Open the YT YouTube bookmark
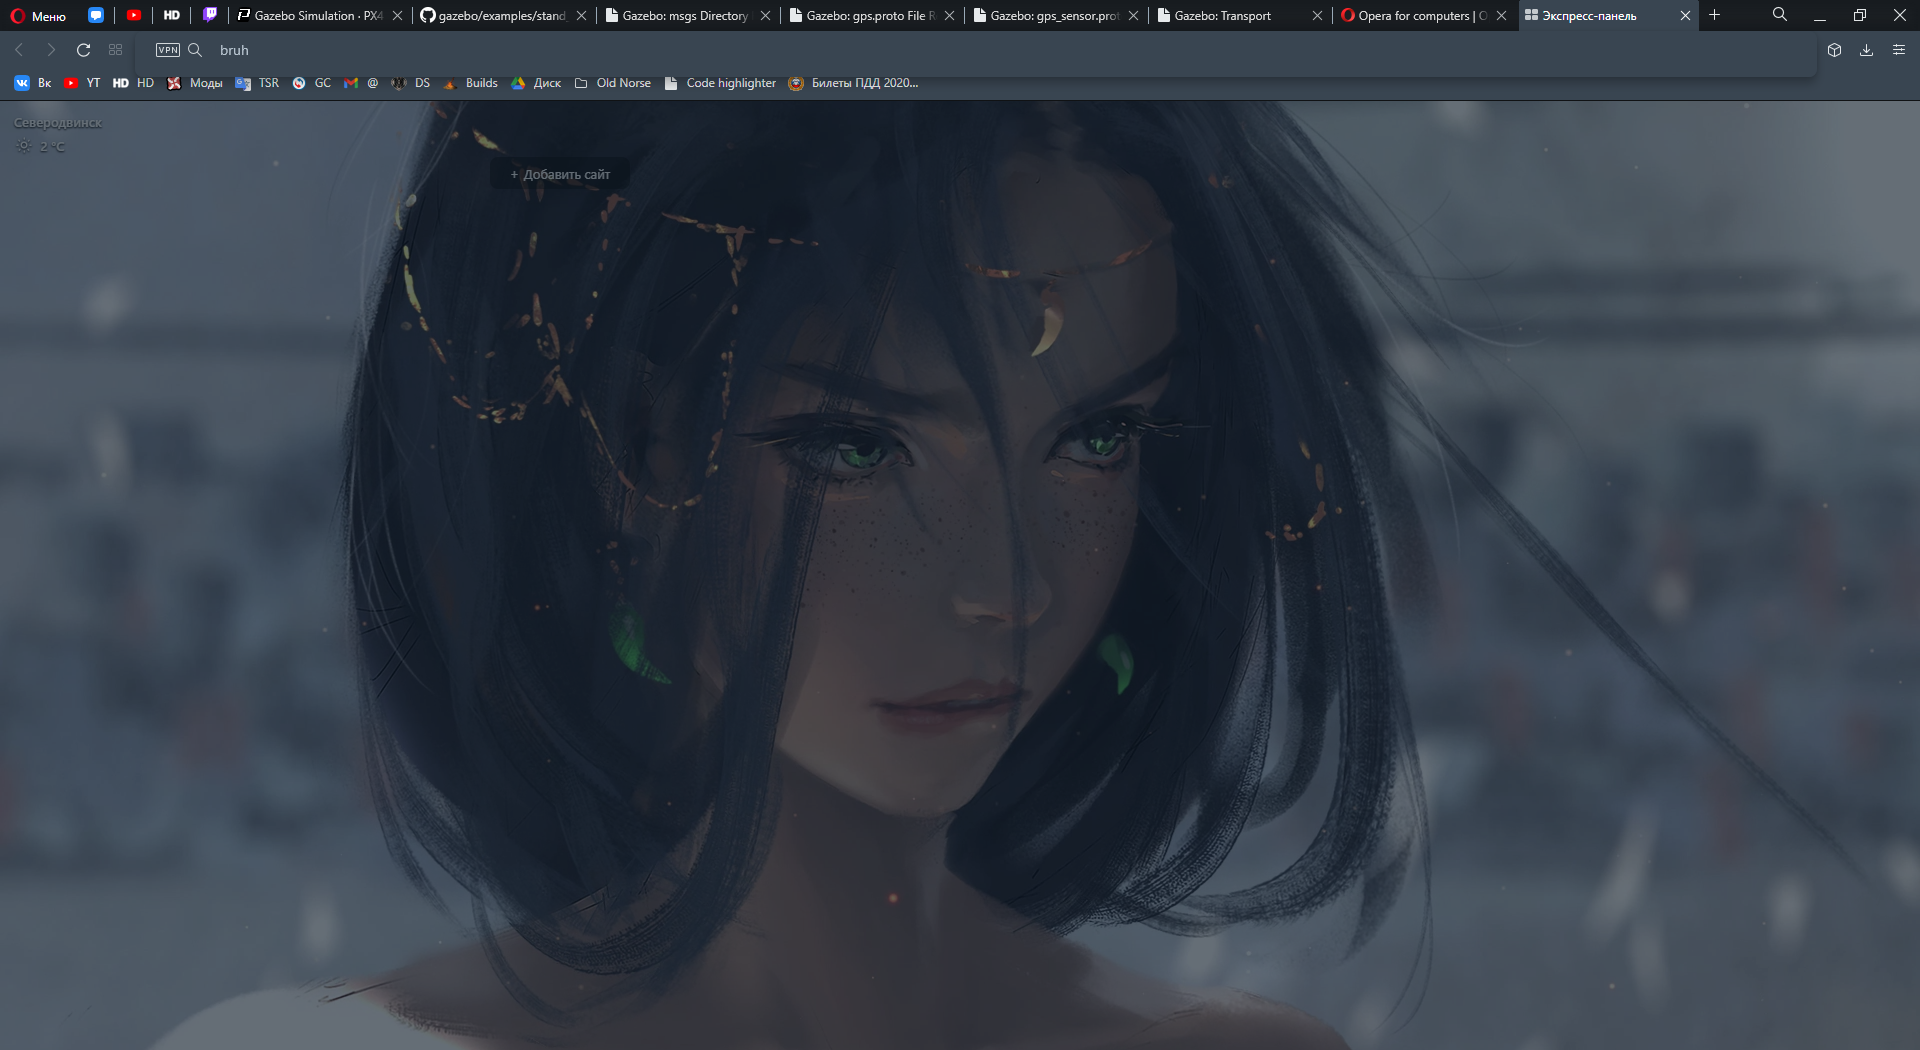 click(x=82, y=83)
